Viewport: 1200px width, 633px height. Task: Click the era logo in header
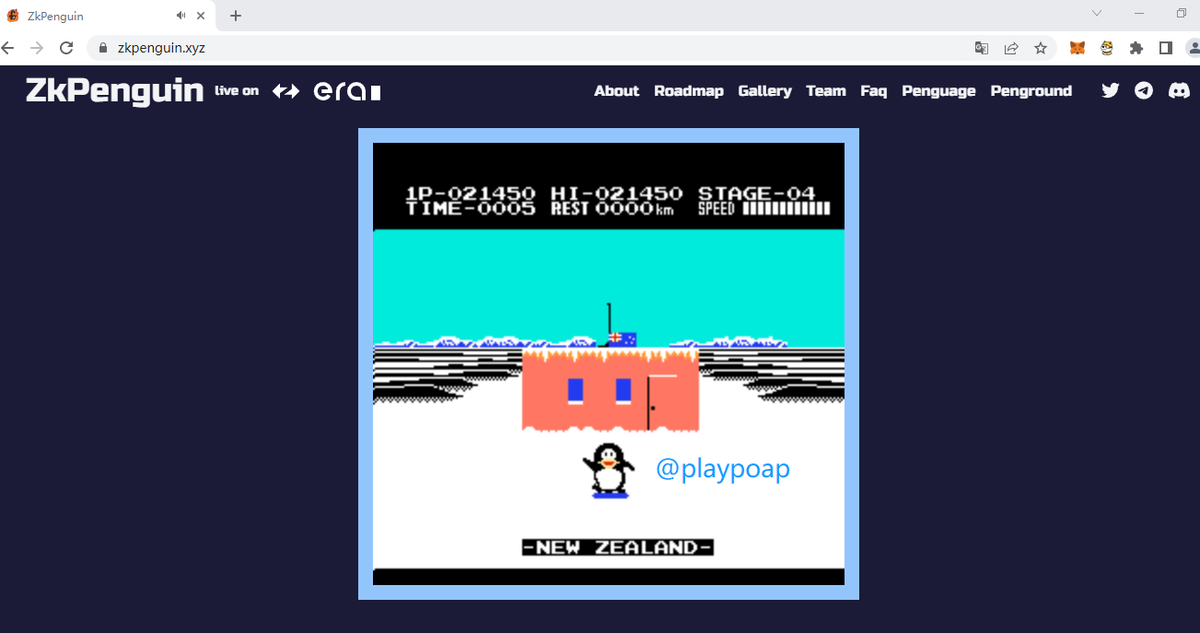[347, 91]
